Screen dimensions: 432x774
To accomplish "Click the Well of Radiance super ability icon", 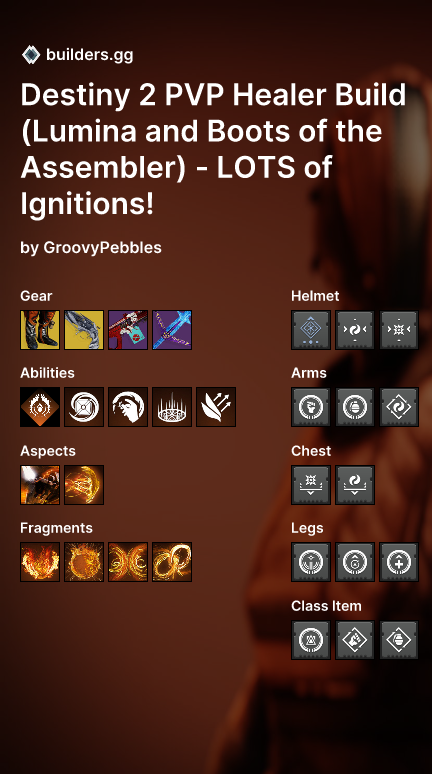I will (x=40, y=407).
